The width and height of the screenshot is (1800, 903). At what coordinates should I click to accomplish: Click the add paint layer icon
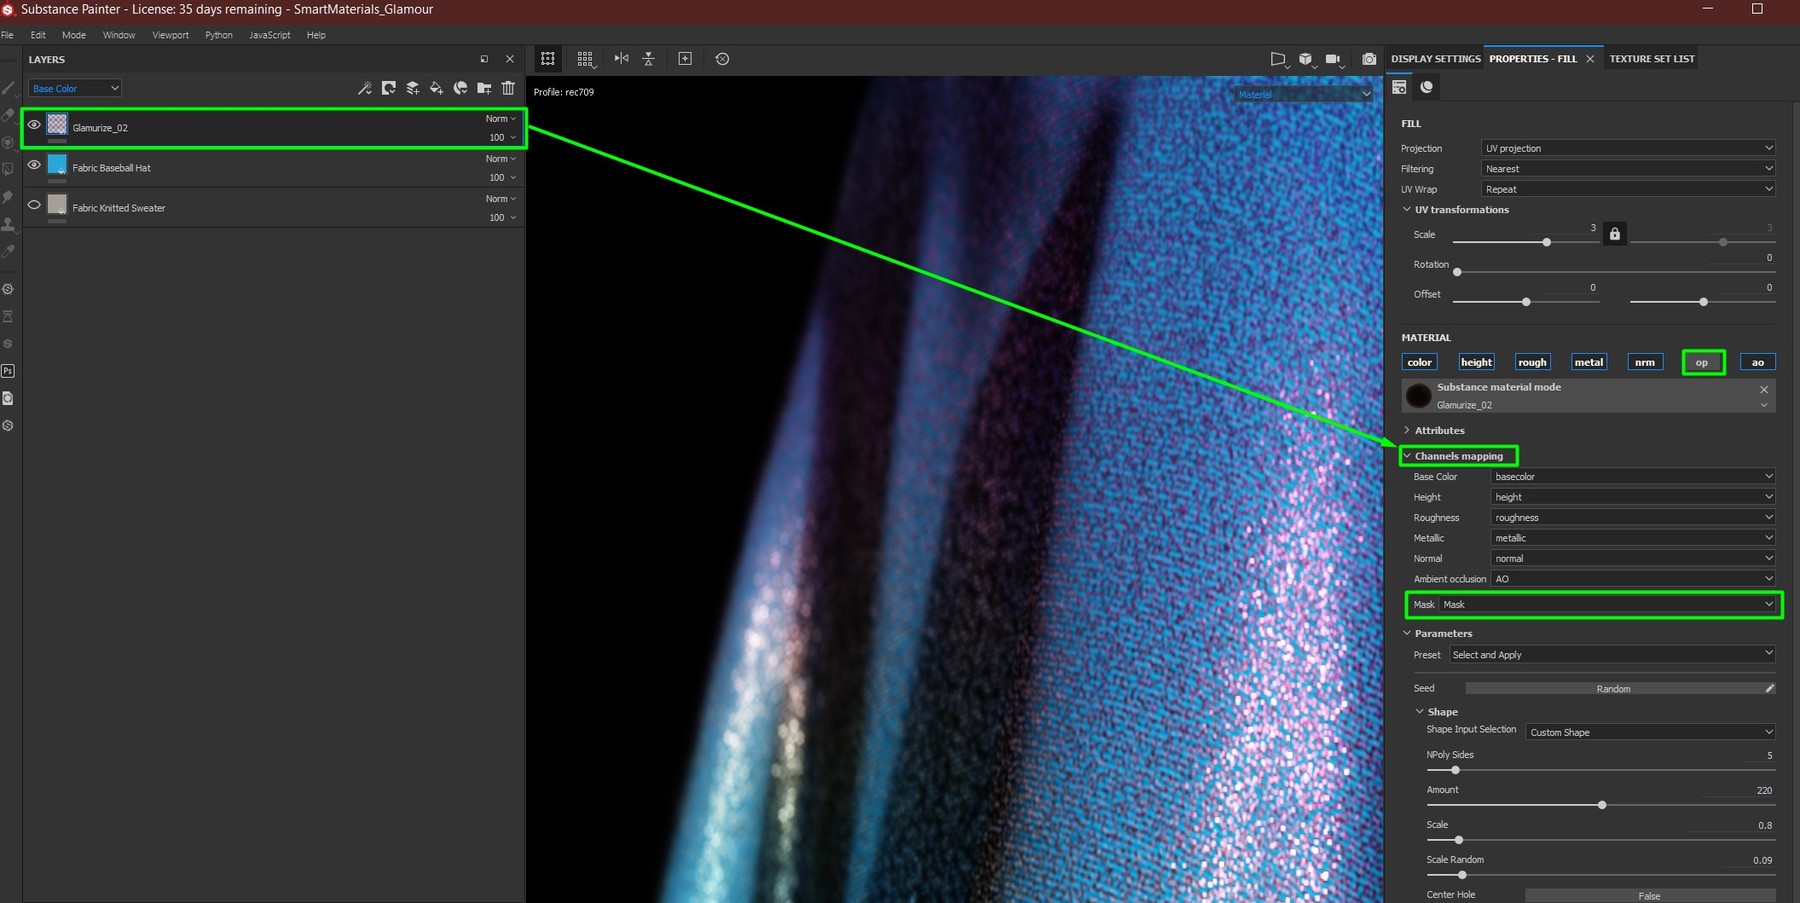point(412,88)
